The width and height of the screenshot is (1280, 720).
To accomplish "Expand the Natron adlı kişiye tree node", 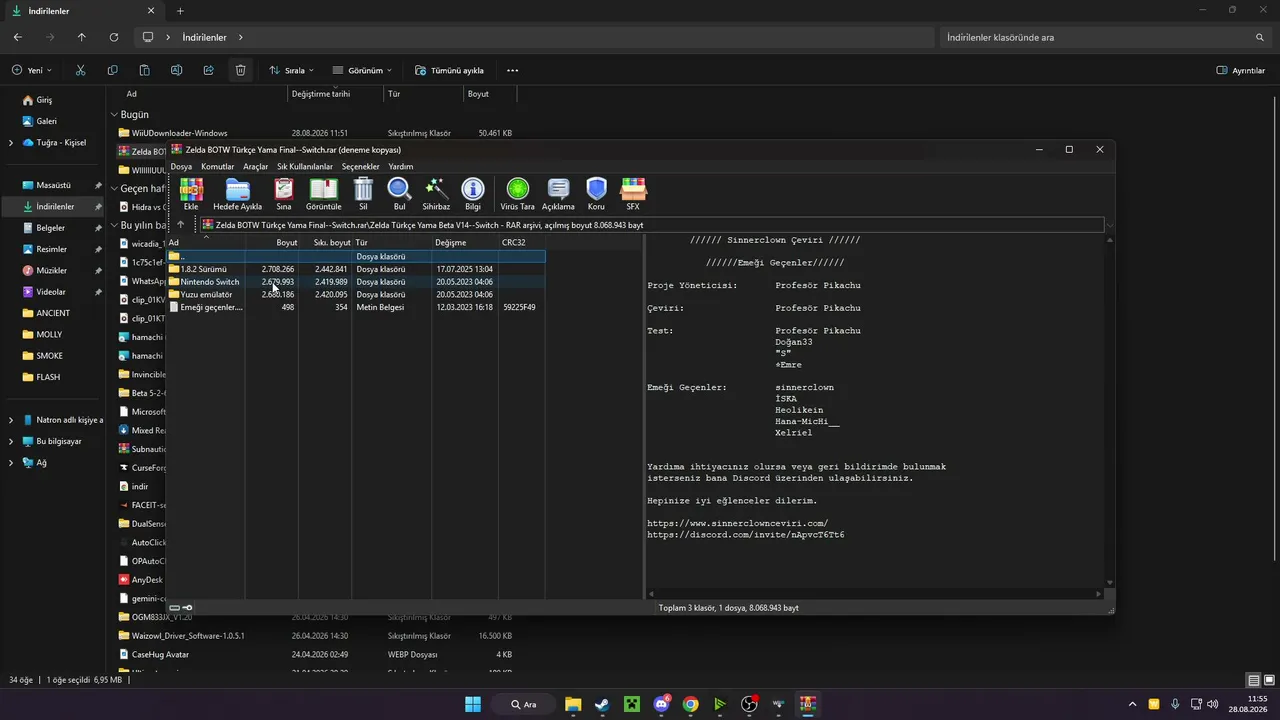I will (11, 420).
